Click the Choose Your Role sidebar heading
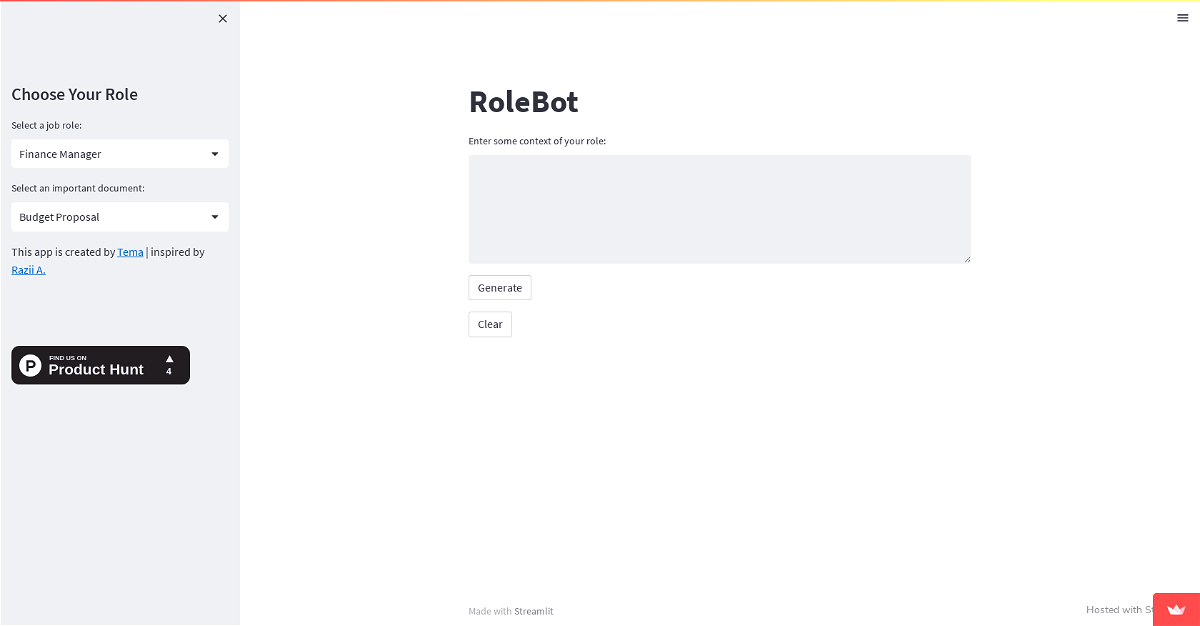The image size is (1200, 626). click(x=75, y=94)
